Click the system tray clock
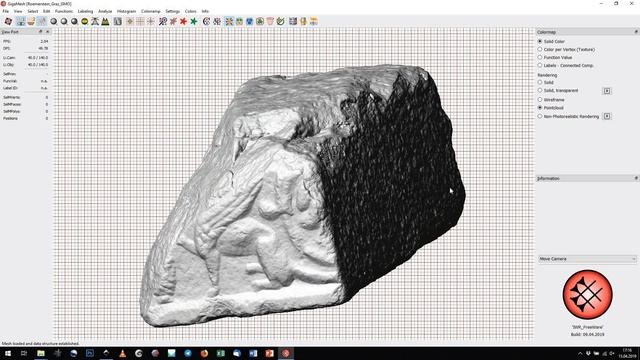Screen dimensions: 640x360 [627, 353]
